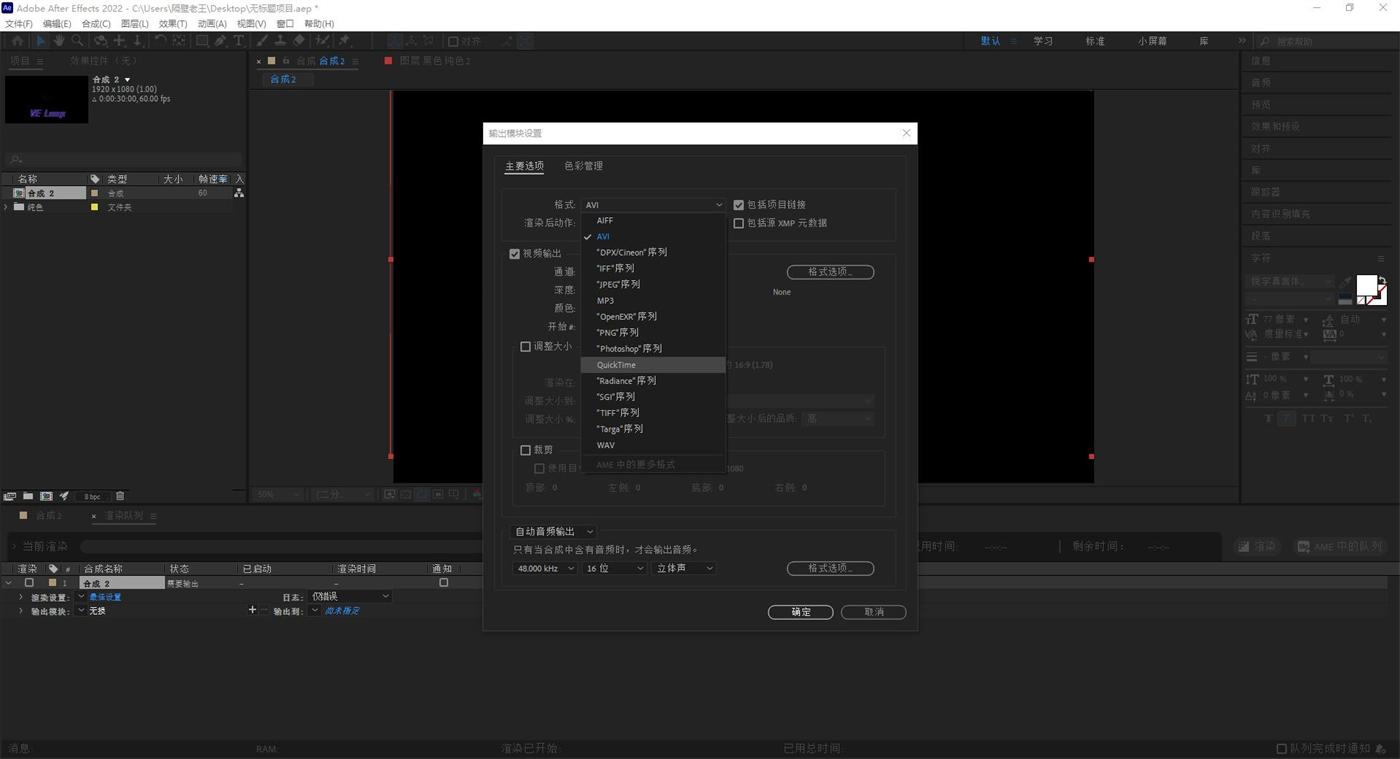Viewport: 1400px width, 759px height.
Task: Open 48.000 kHz sample rate dropdown
Action: (545, 568)
